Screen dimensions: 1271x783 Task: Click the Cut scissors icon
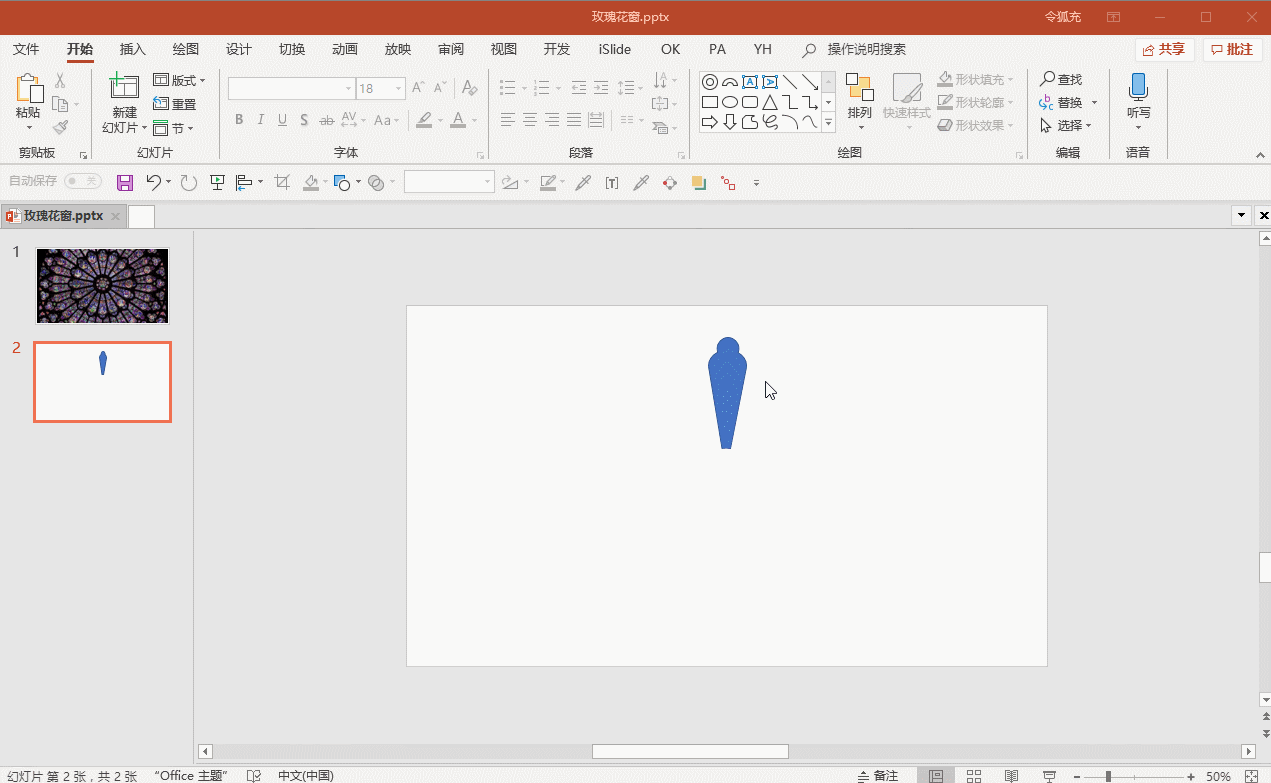pos(60,81)
